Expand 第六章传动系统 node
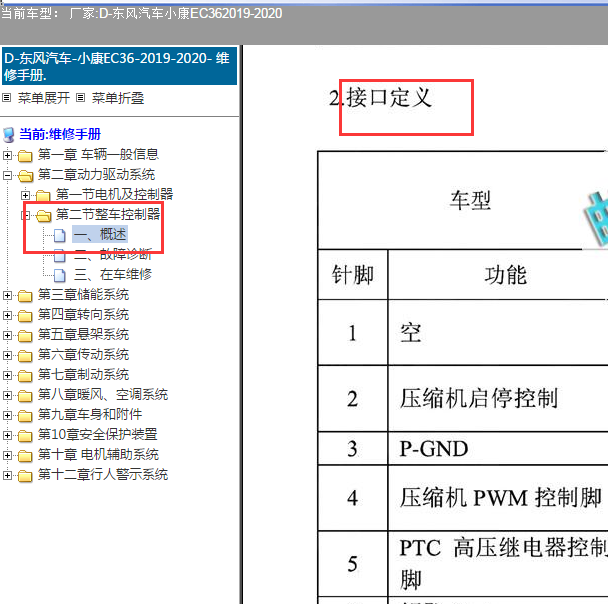This screenshot has height=604, width=608. pyautogui.click(x=7, y=355)
